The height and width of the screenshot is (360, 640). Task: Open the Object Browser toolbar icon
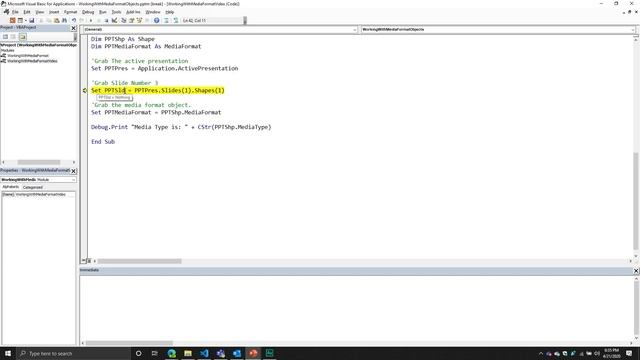pos(139,20)
